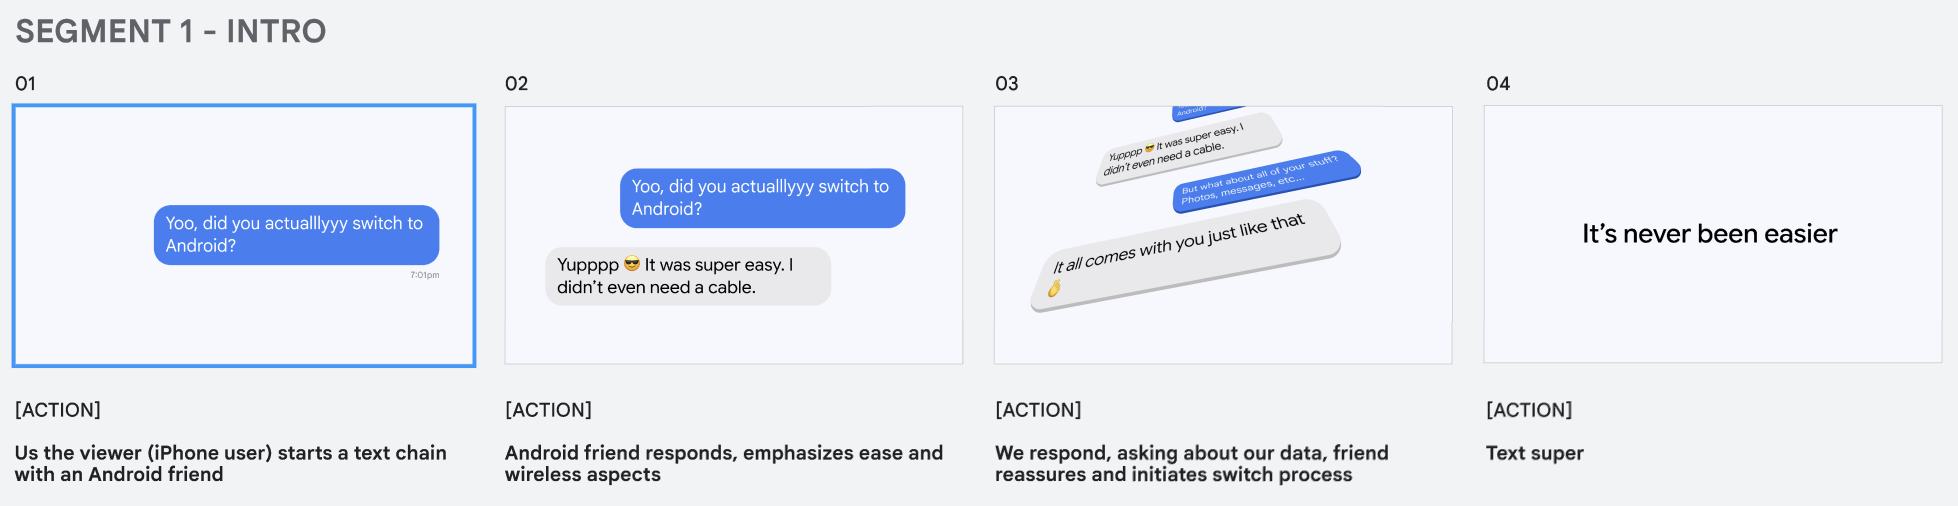Click the frame number label 04

[x=1497, y=84]
